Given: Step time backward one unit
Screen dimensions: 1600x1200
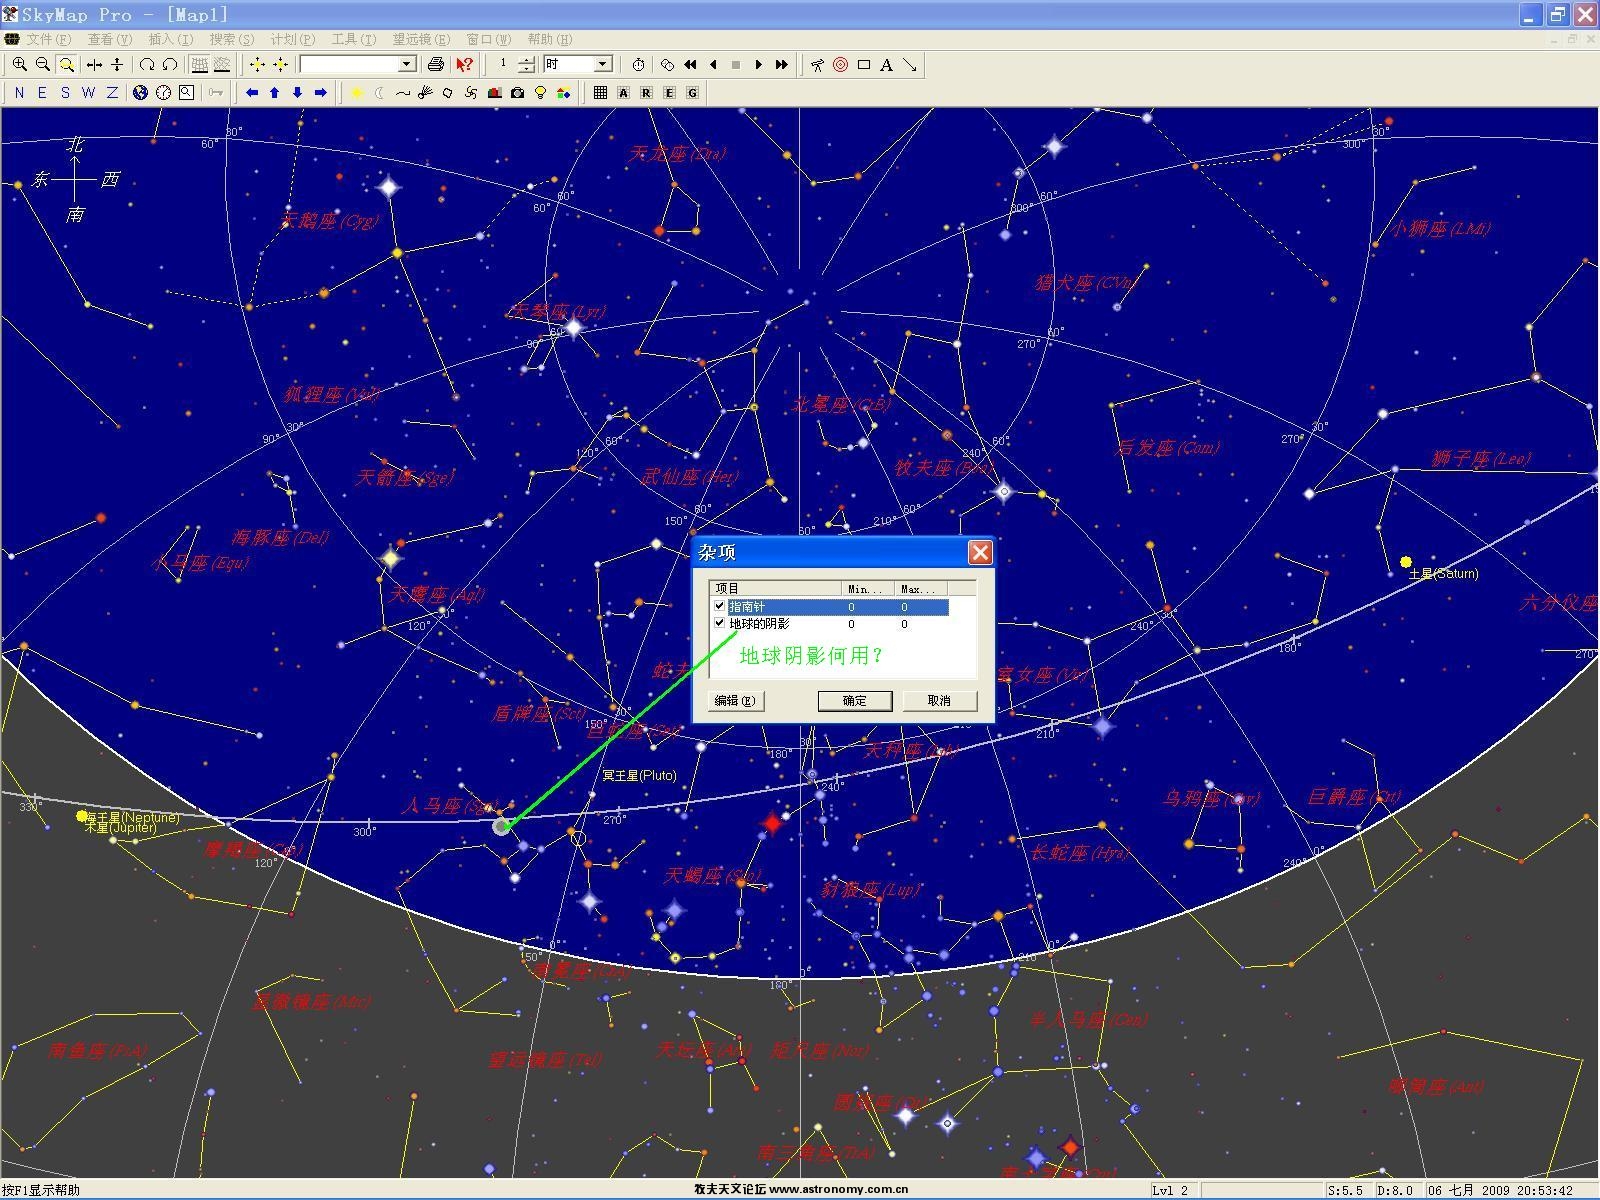Looking at the screenshot, I should [x=713, y=64].
